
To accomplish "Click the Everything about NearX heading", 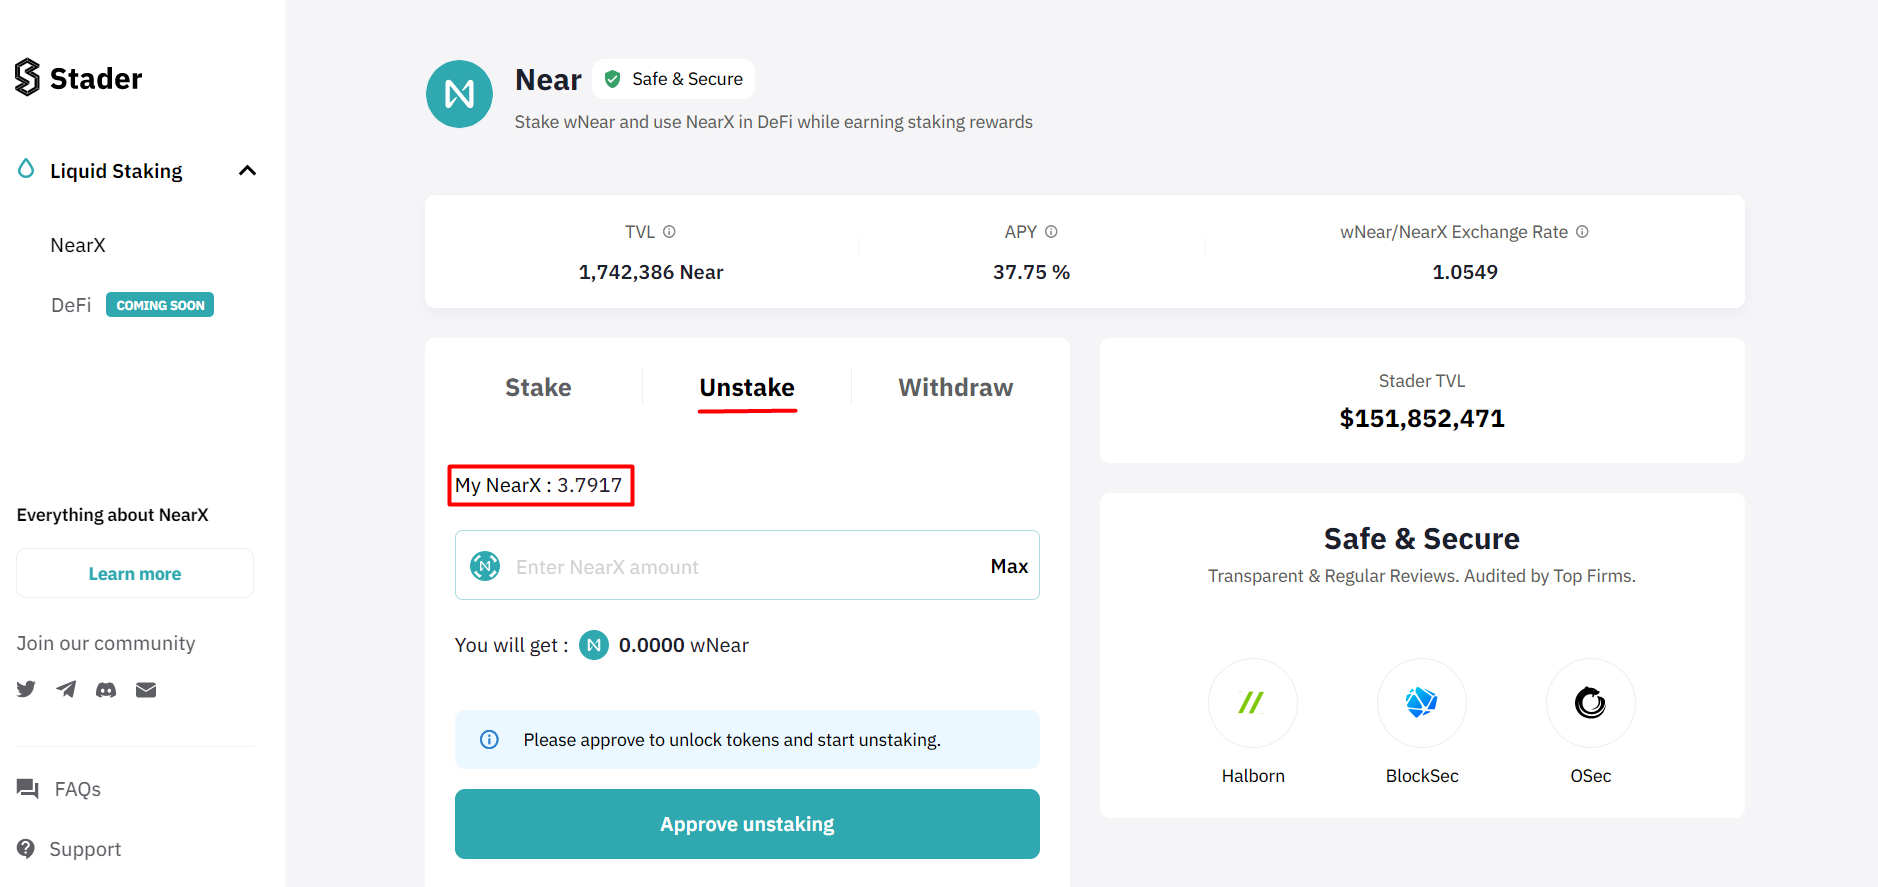I will click(112, 515).
